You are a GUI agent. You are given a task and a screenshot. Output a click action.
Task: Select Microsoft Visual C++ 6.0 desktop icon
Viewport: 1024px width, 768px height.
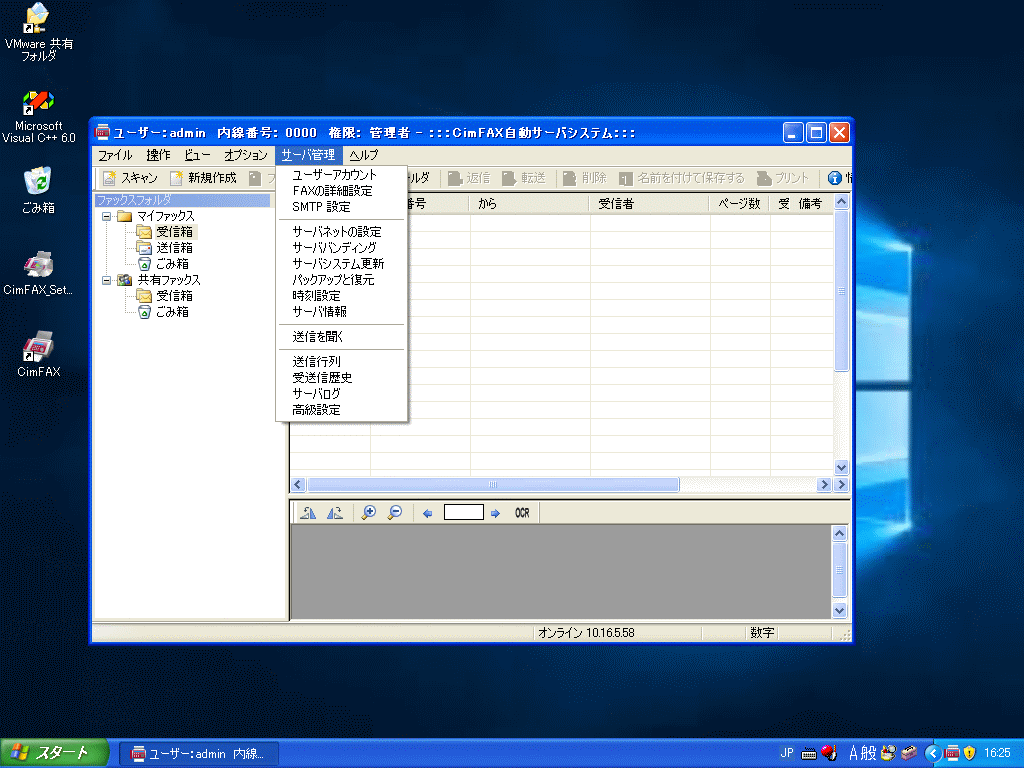click(39, 118)
